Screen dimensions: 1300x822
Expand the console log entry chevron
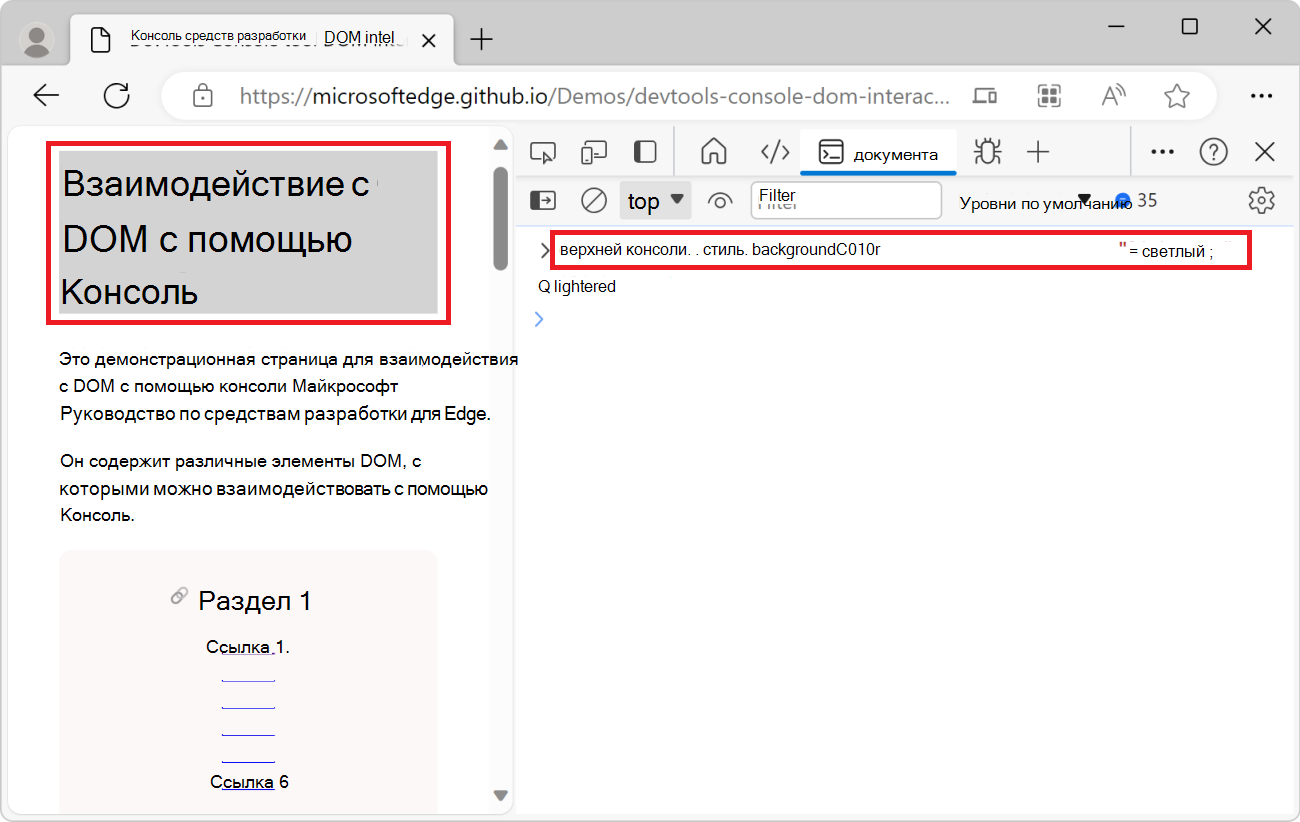(545, 250)
